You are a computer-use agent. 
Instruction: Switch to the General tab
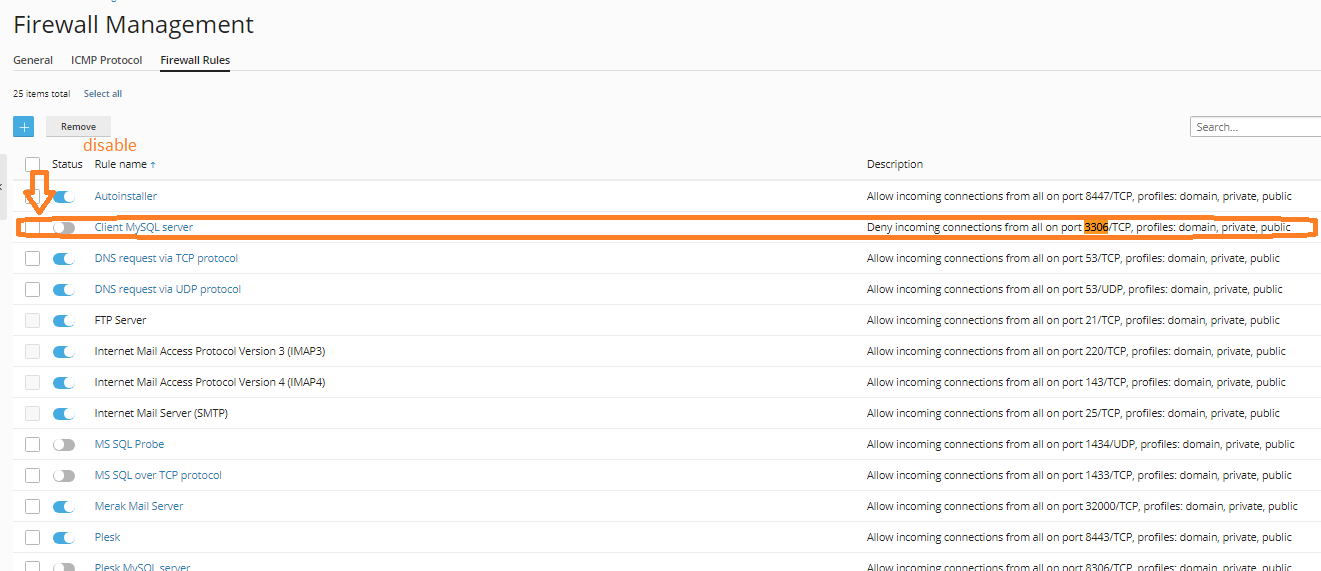pos(33,60)
